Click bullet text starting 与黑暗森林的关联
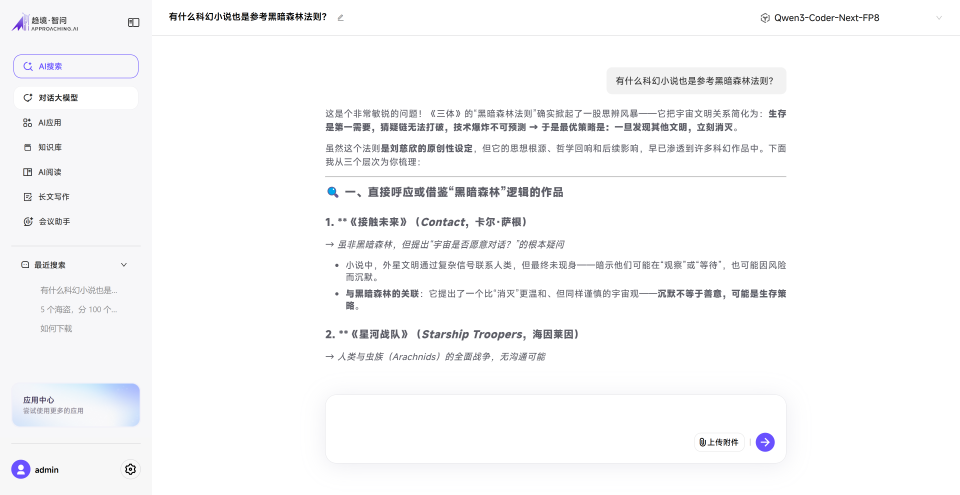The width and height of the screenshot is (960, 495). 566,300
